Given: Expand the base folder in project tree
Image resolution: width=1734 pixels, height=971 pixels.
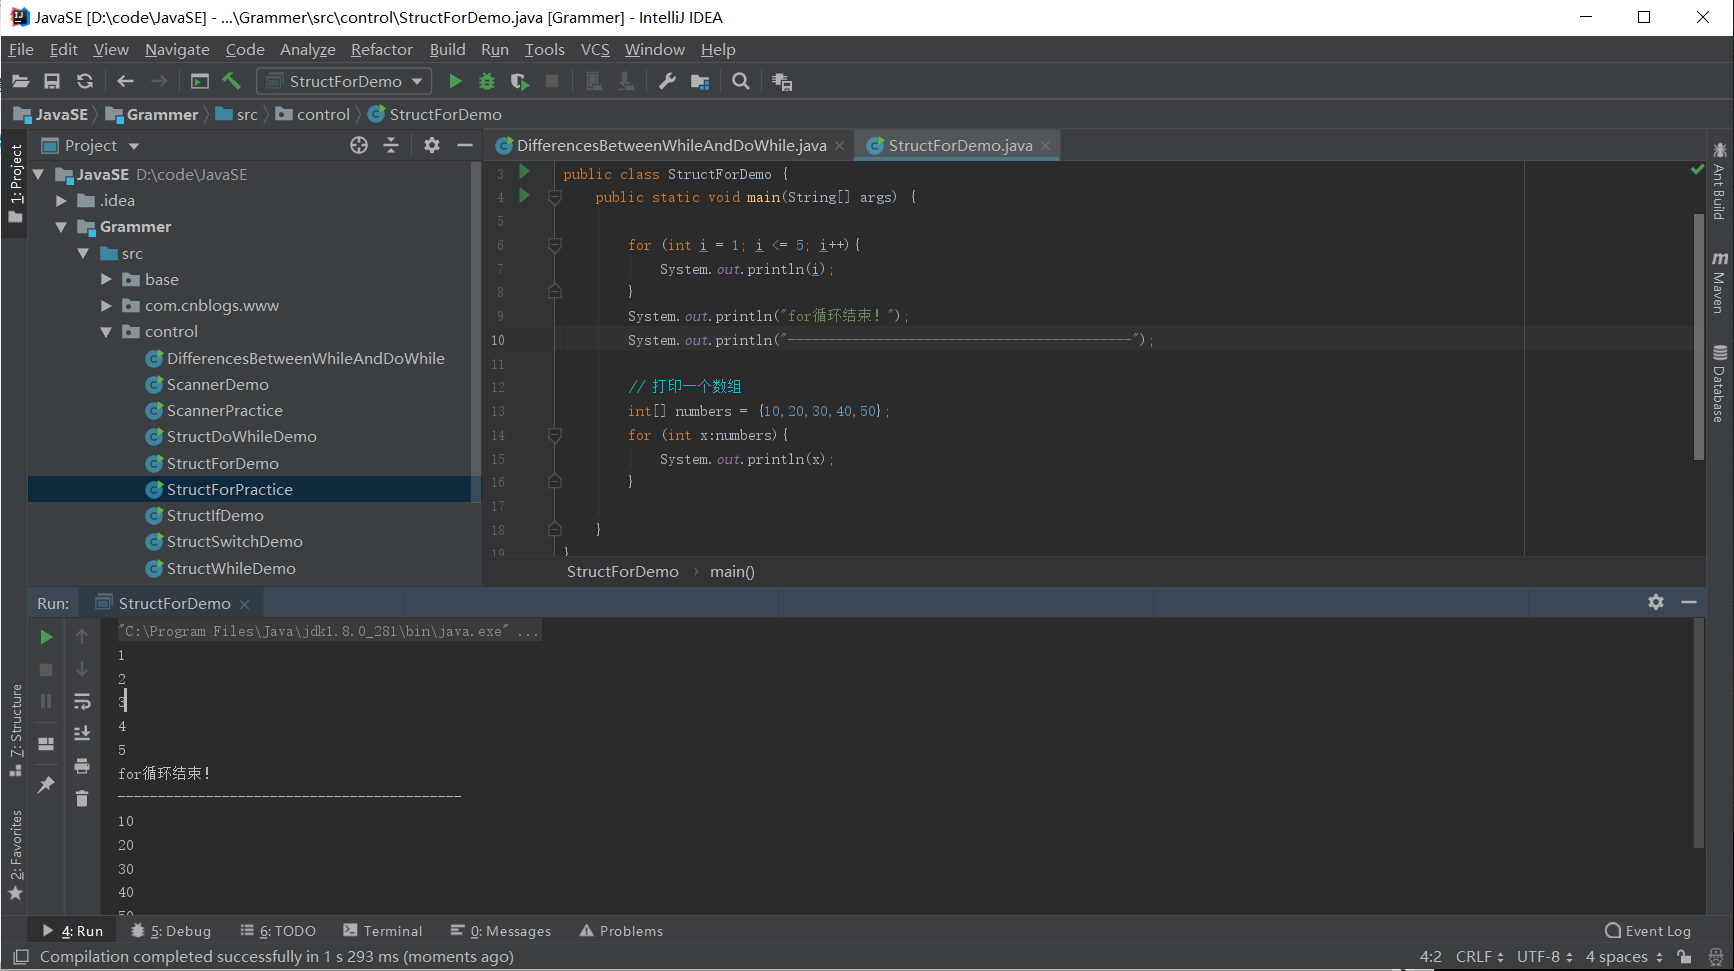Looking at the screenshot, I should 106,280.
